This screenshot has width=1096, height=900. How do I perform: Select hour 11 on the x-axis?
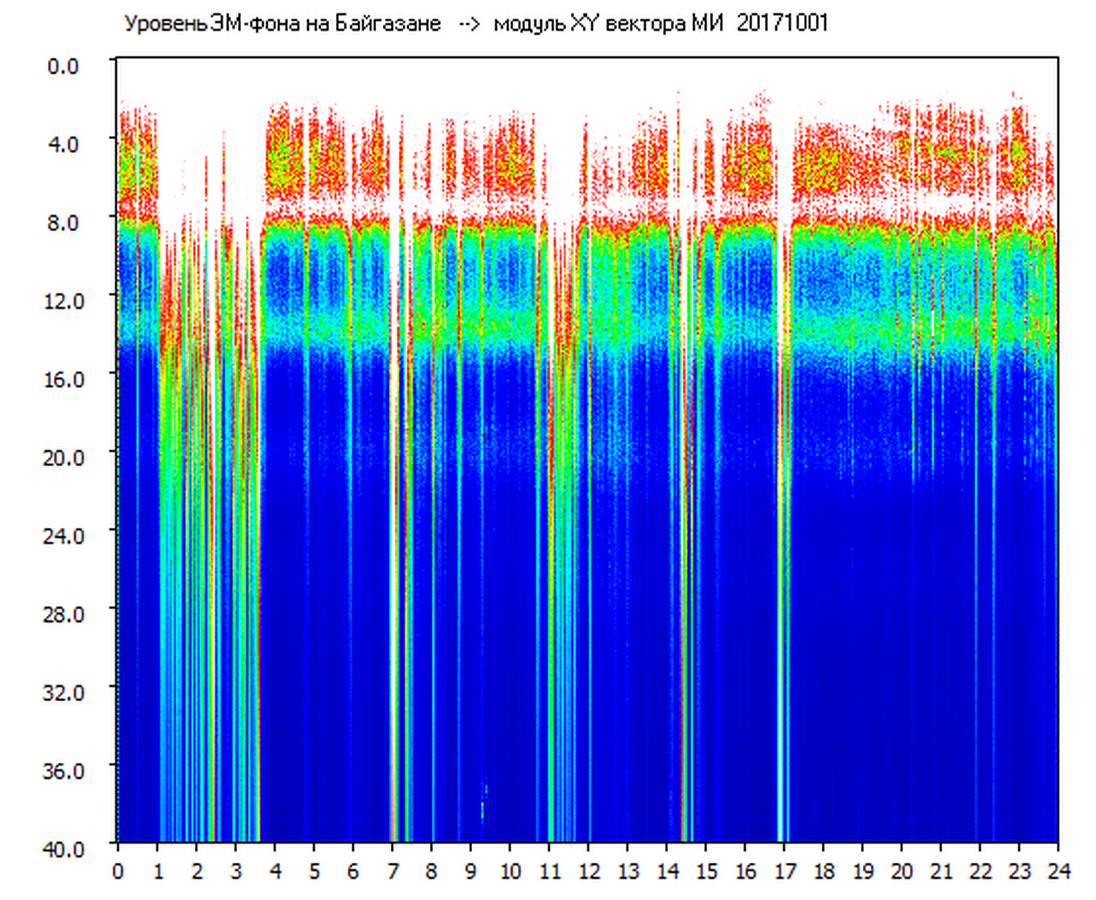pos(549,870)
